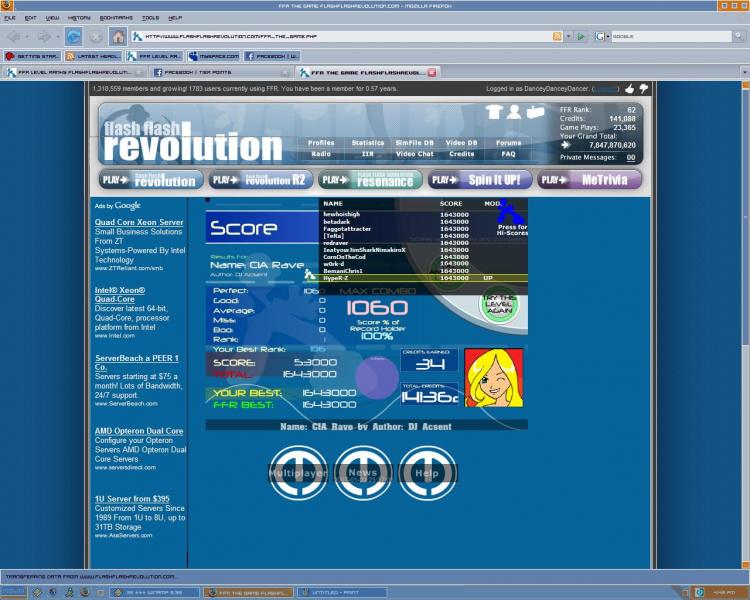Click Play Flash Flash Revolution button
This screenshot has height=600, width=750.
pos(151,180)
